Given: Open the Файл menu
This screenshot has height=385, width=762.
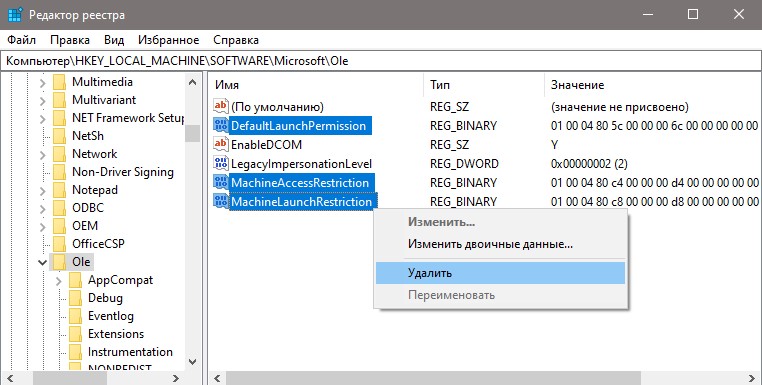Looking at the screenshot, I should pyautogui.click(x=21, y=40).
